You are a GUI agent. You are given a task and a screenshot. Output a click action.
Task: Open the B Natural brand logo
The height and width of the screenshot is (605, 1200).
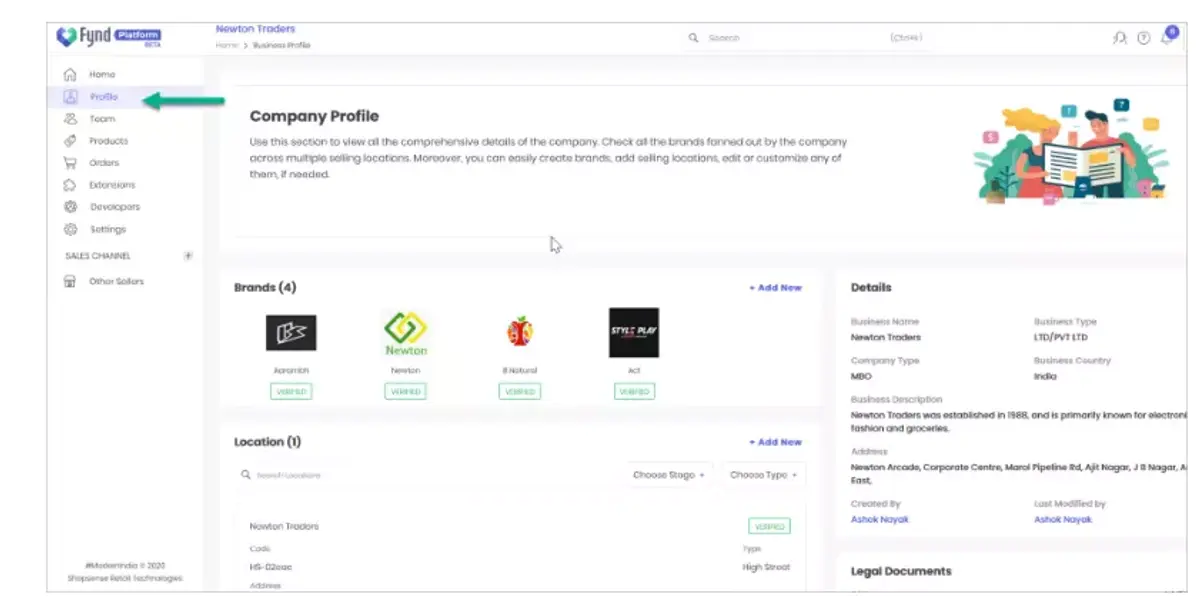pyautogui.click(x=520, y=331)
